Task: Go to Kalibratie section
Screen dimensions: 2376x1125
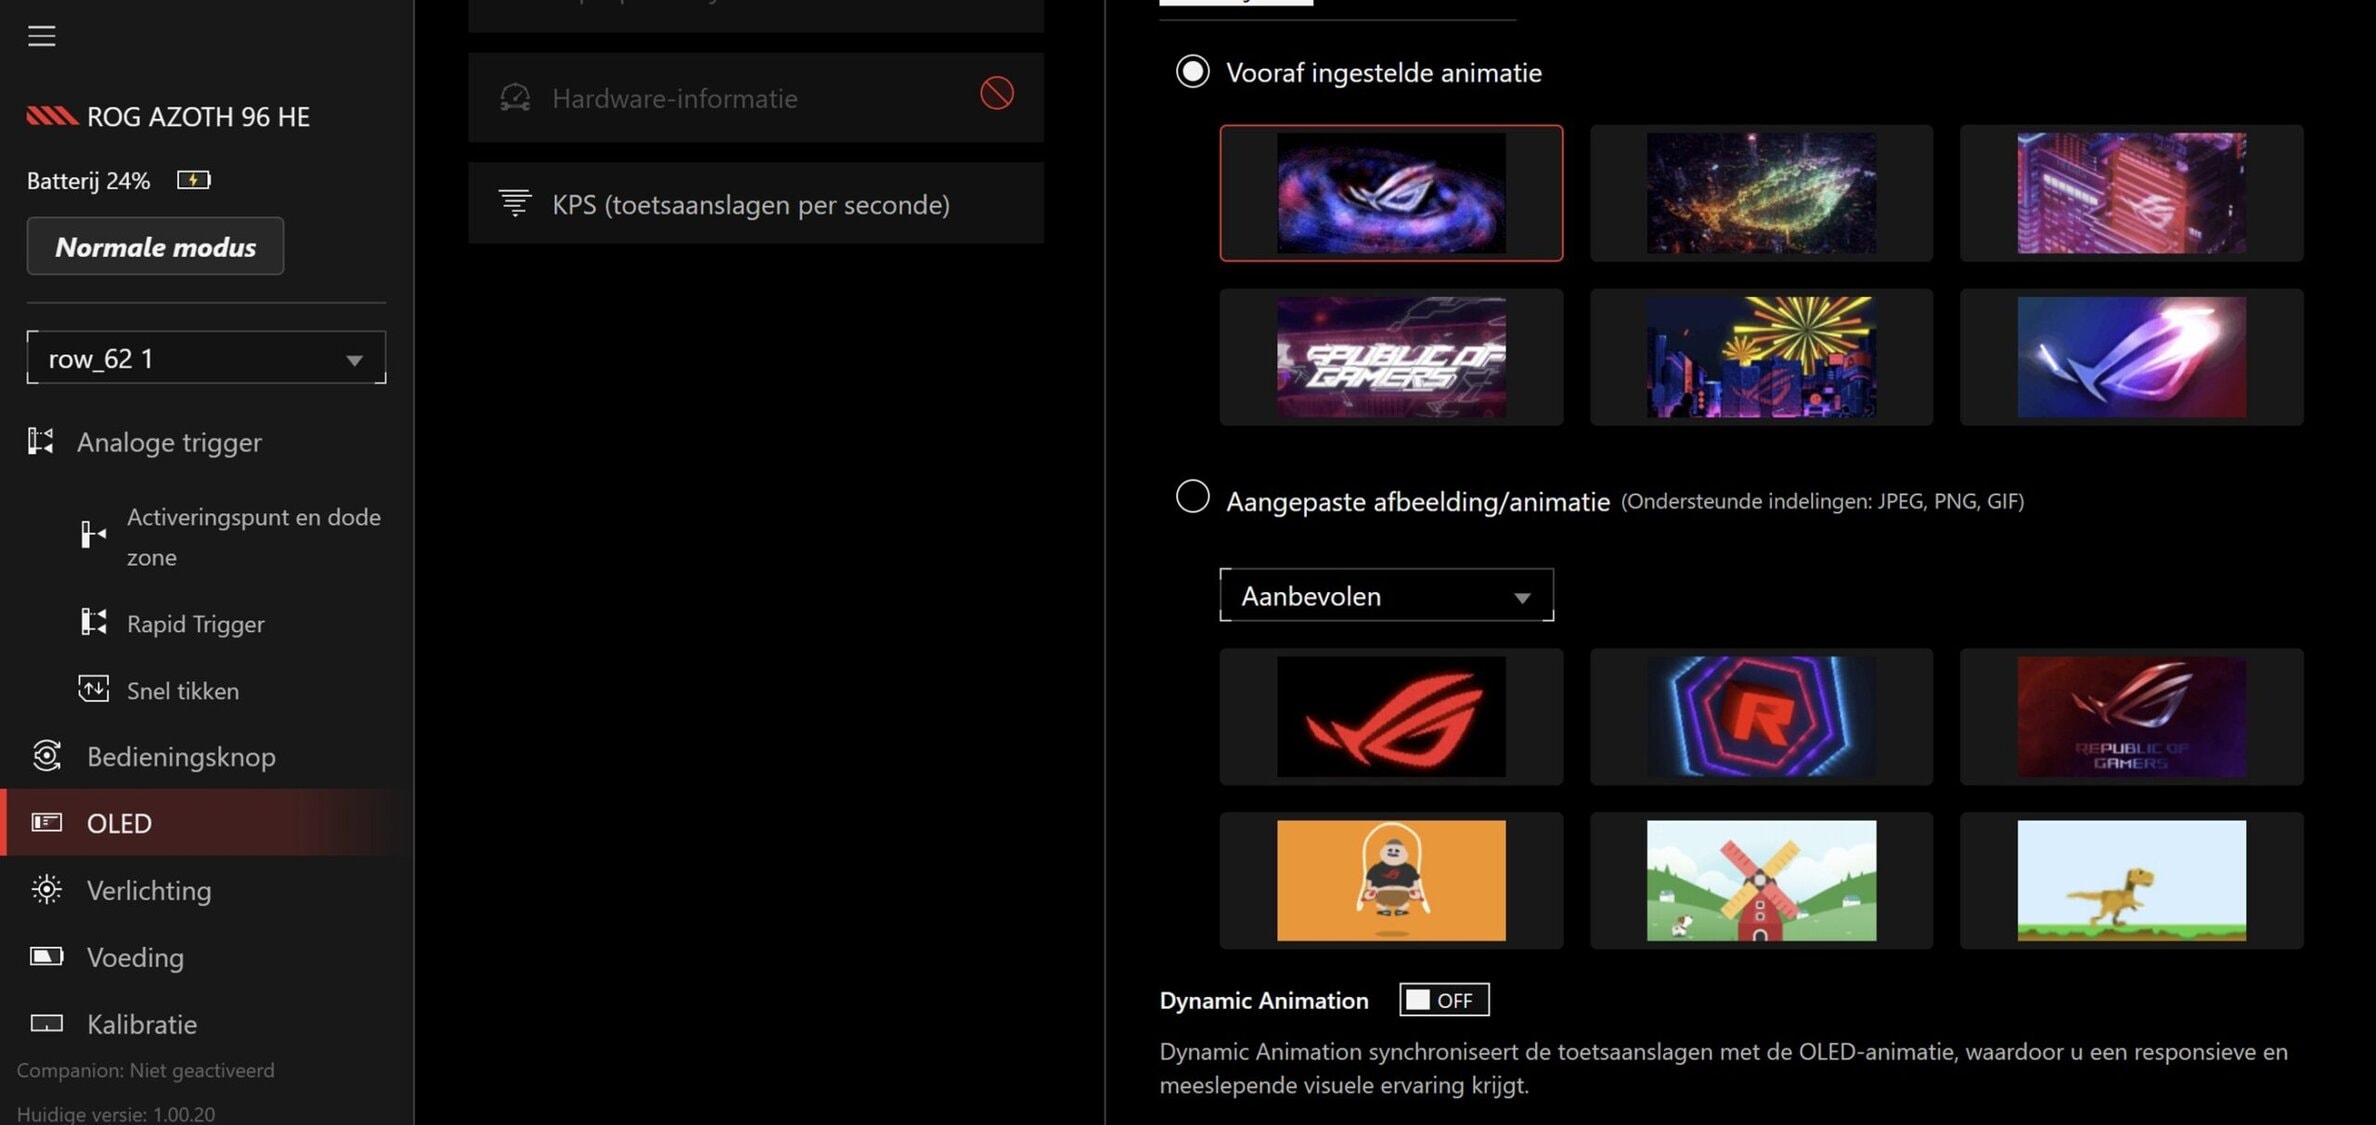Action: tap(141, 1024)
